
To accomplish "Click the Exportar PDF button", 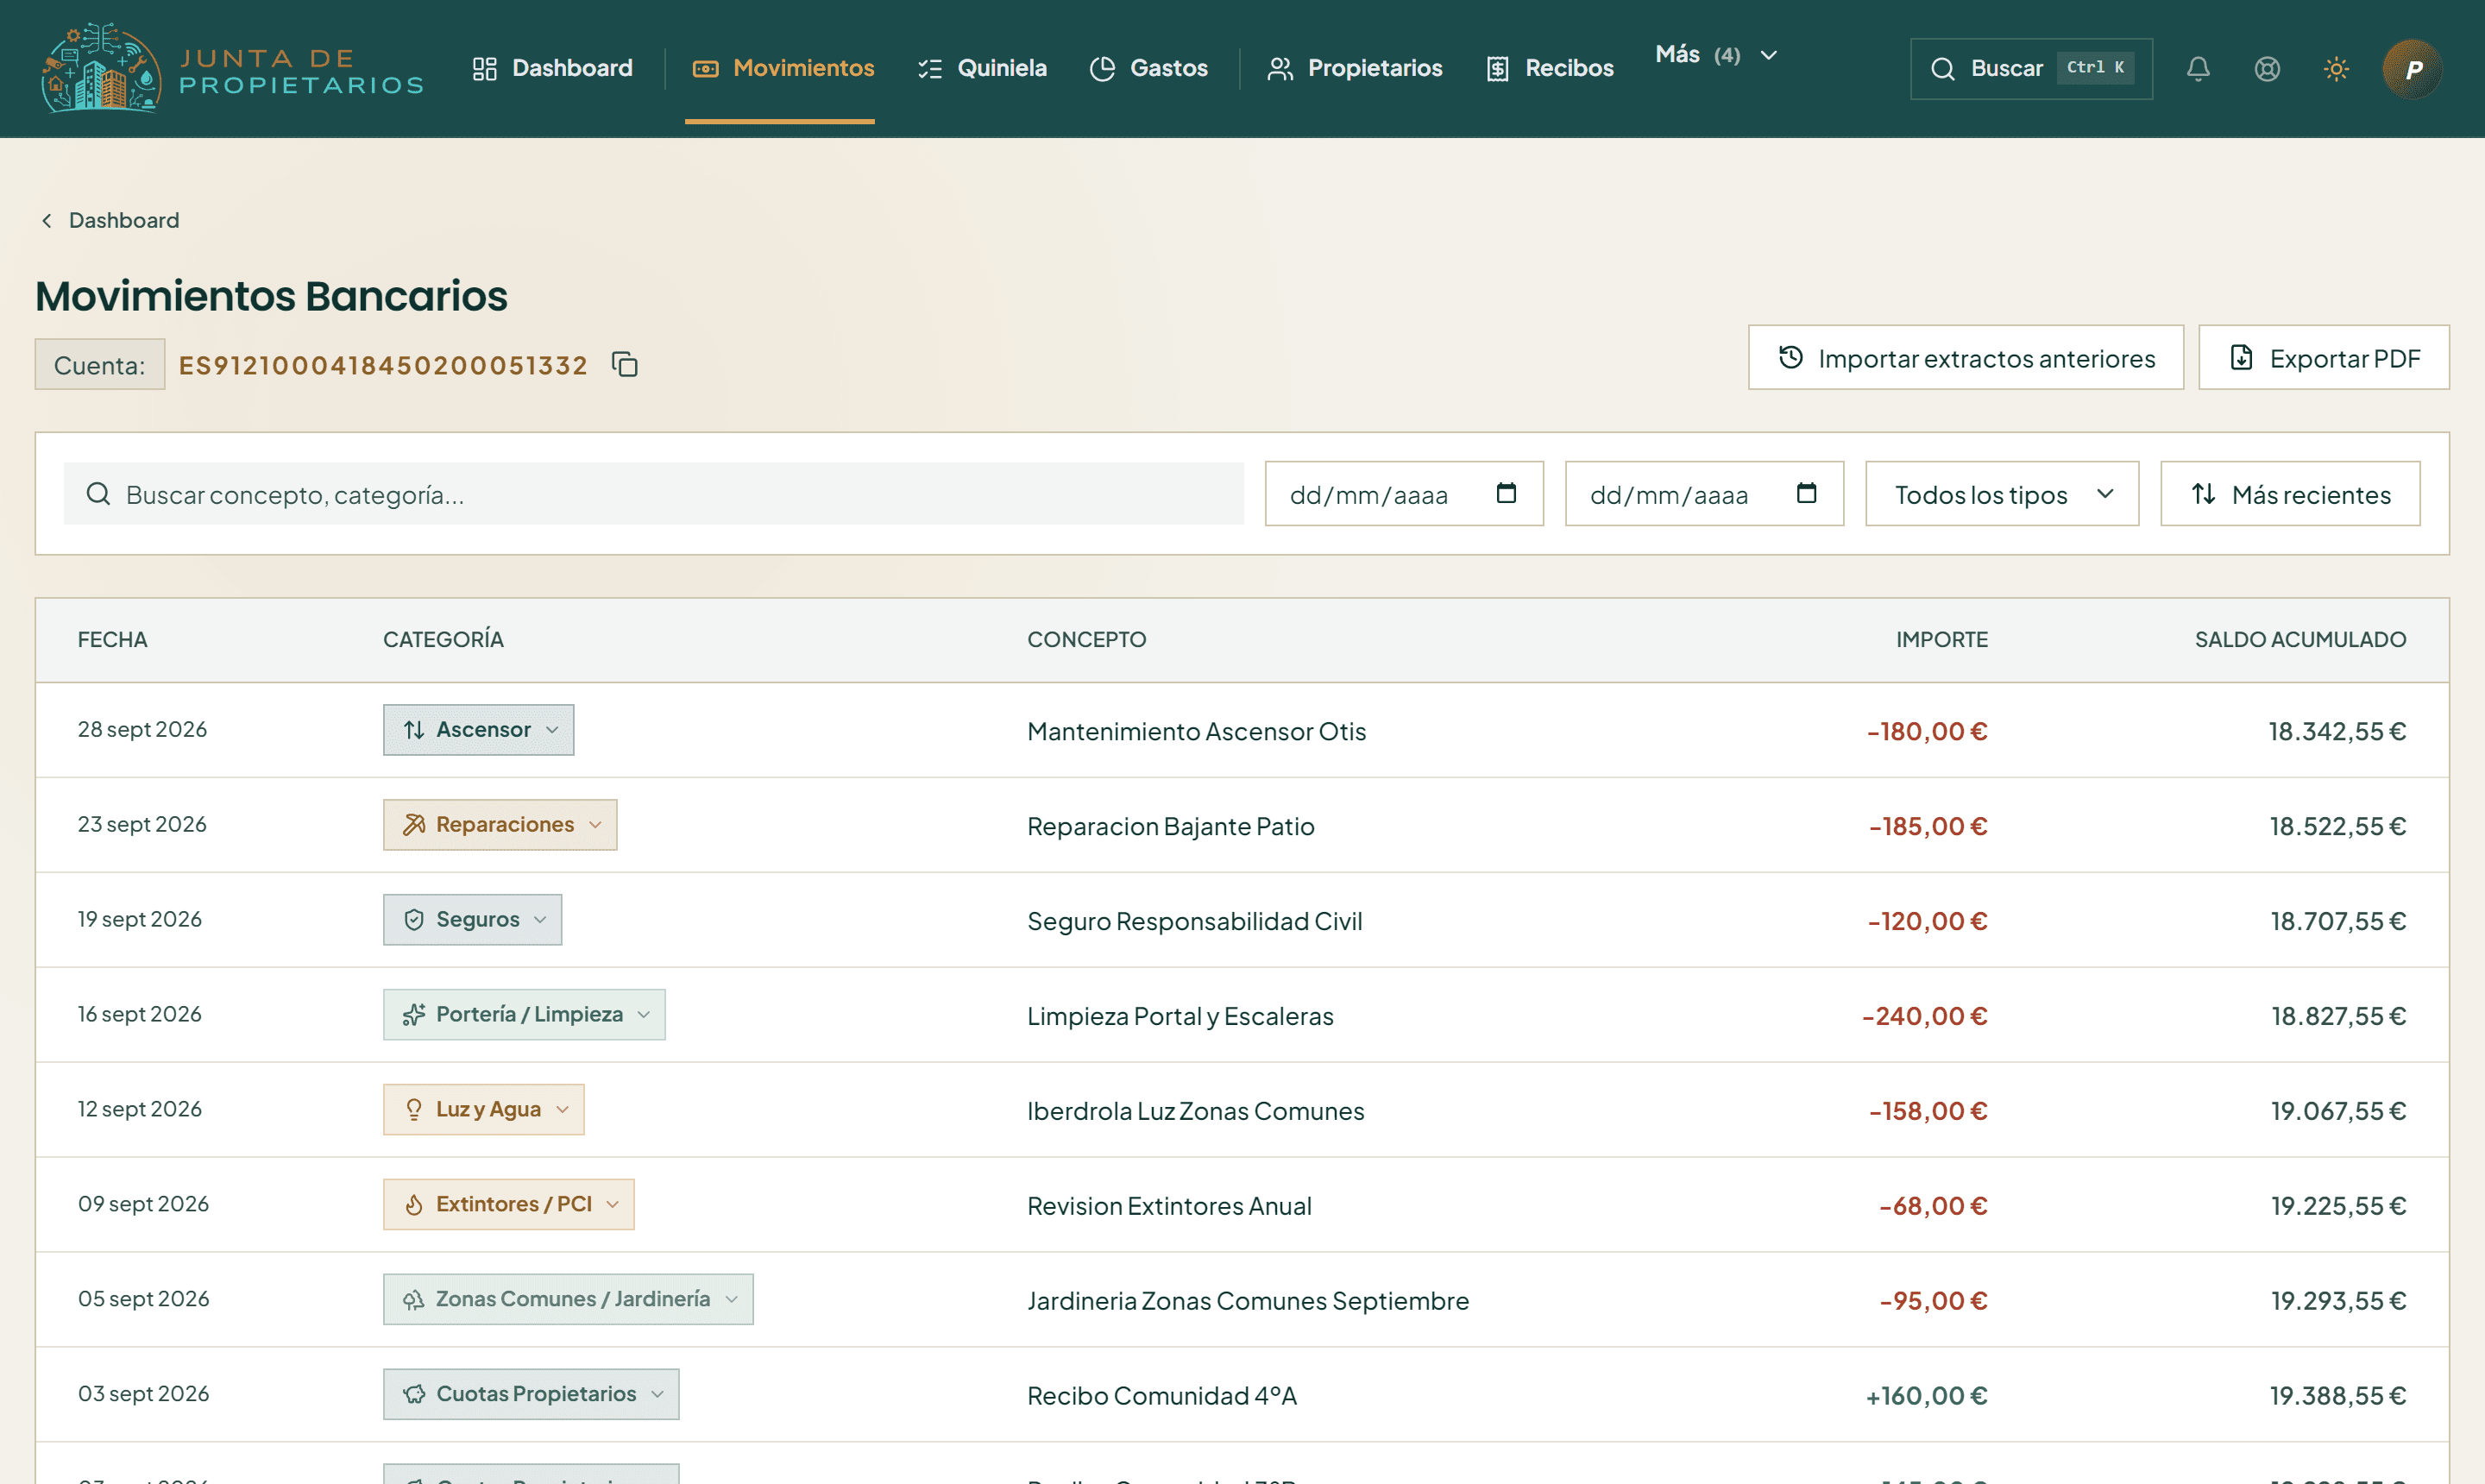I will [2324, 357].
